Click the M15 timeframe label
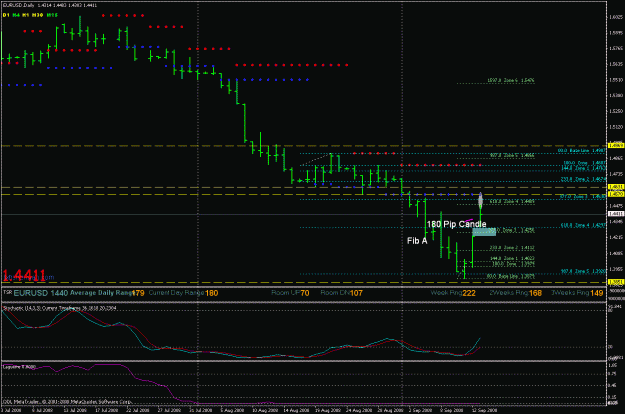Viewport: 625px width, 414px height. 52,15
